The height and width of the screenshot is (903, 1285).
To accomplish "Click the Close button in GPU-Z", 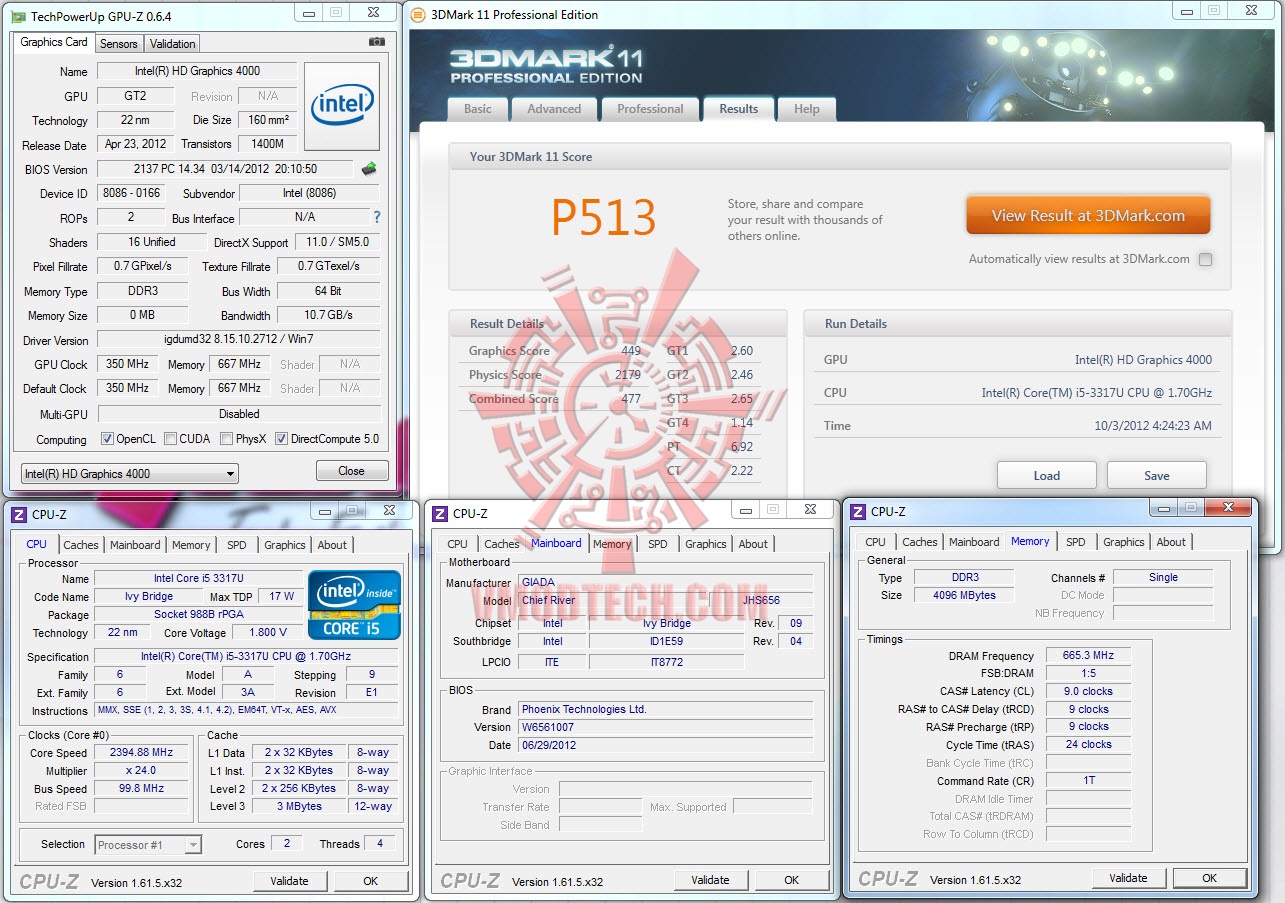I will tap(351, 471).
